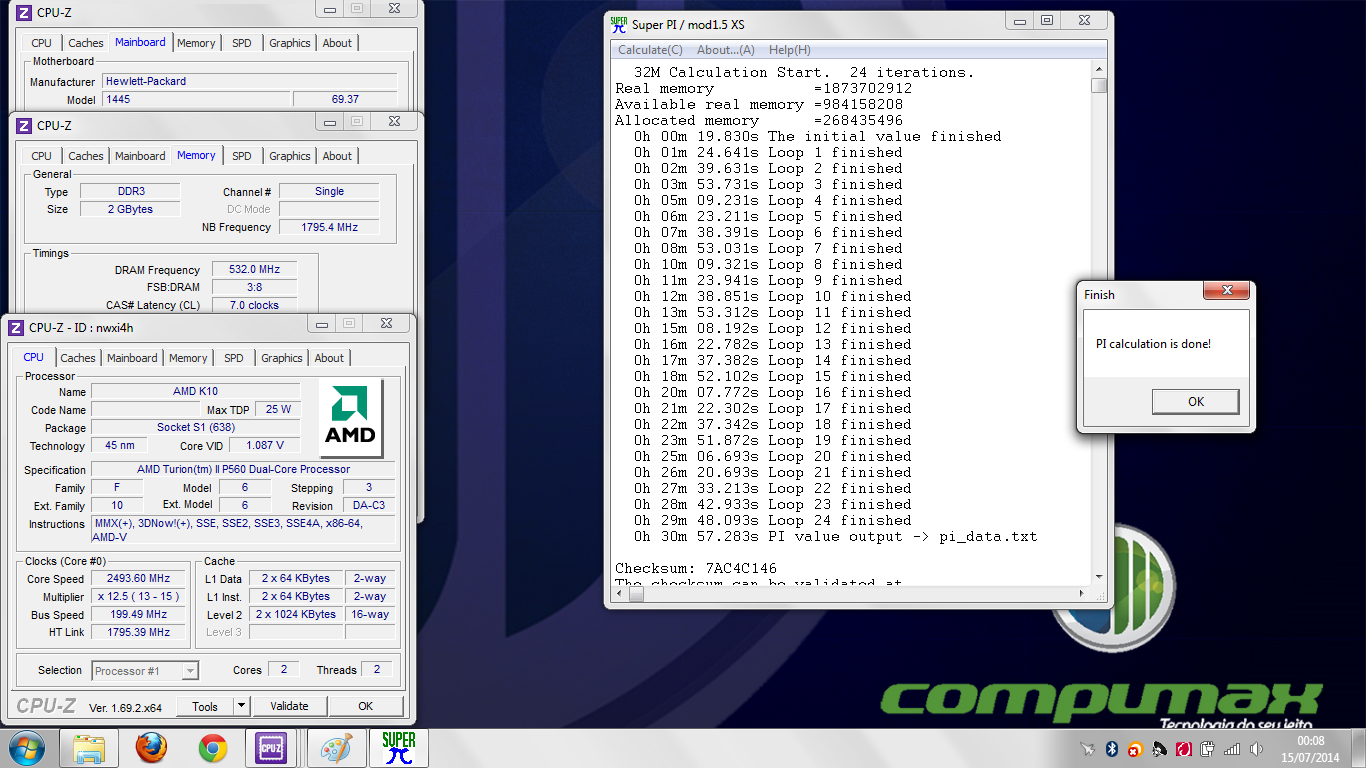Click "PI calculation is done!" message text

point(1153,344)
